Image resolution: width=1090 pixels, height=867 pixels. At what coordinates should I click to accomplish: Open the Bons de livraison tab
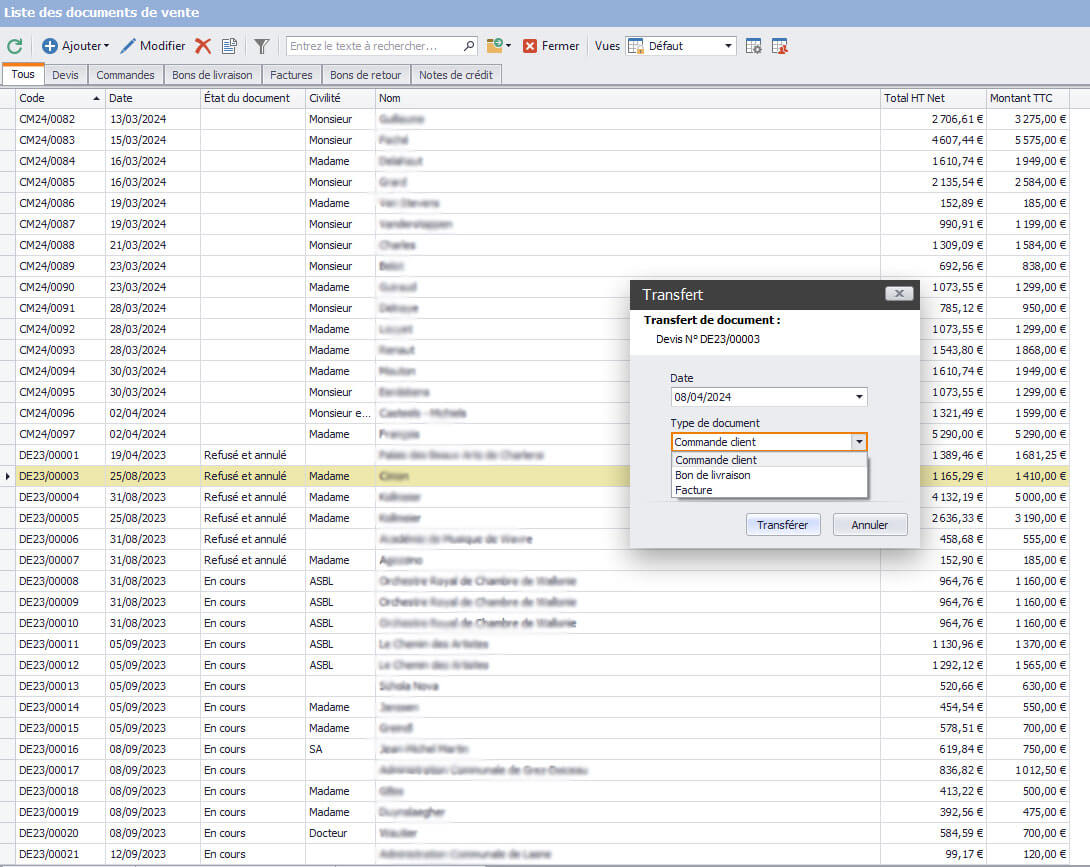tap(212, 75)
